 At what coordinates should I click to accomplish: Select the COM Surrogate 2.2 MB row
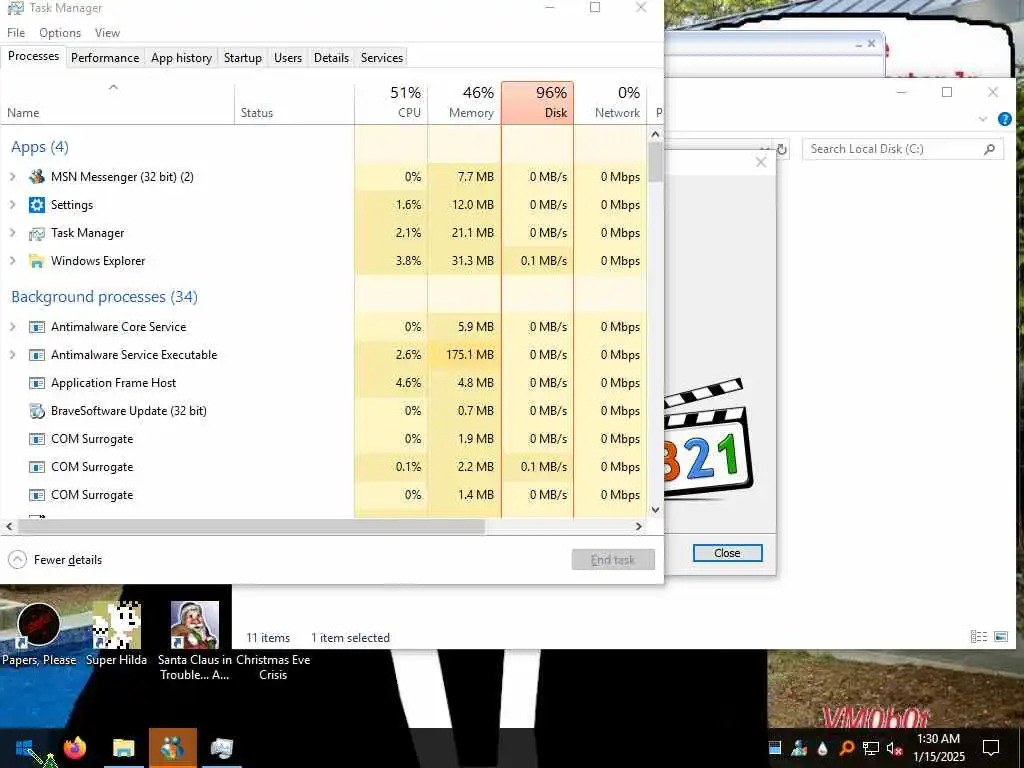click(325, 467)
